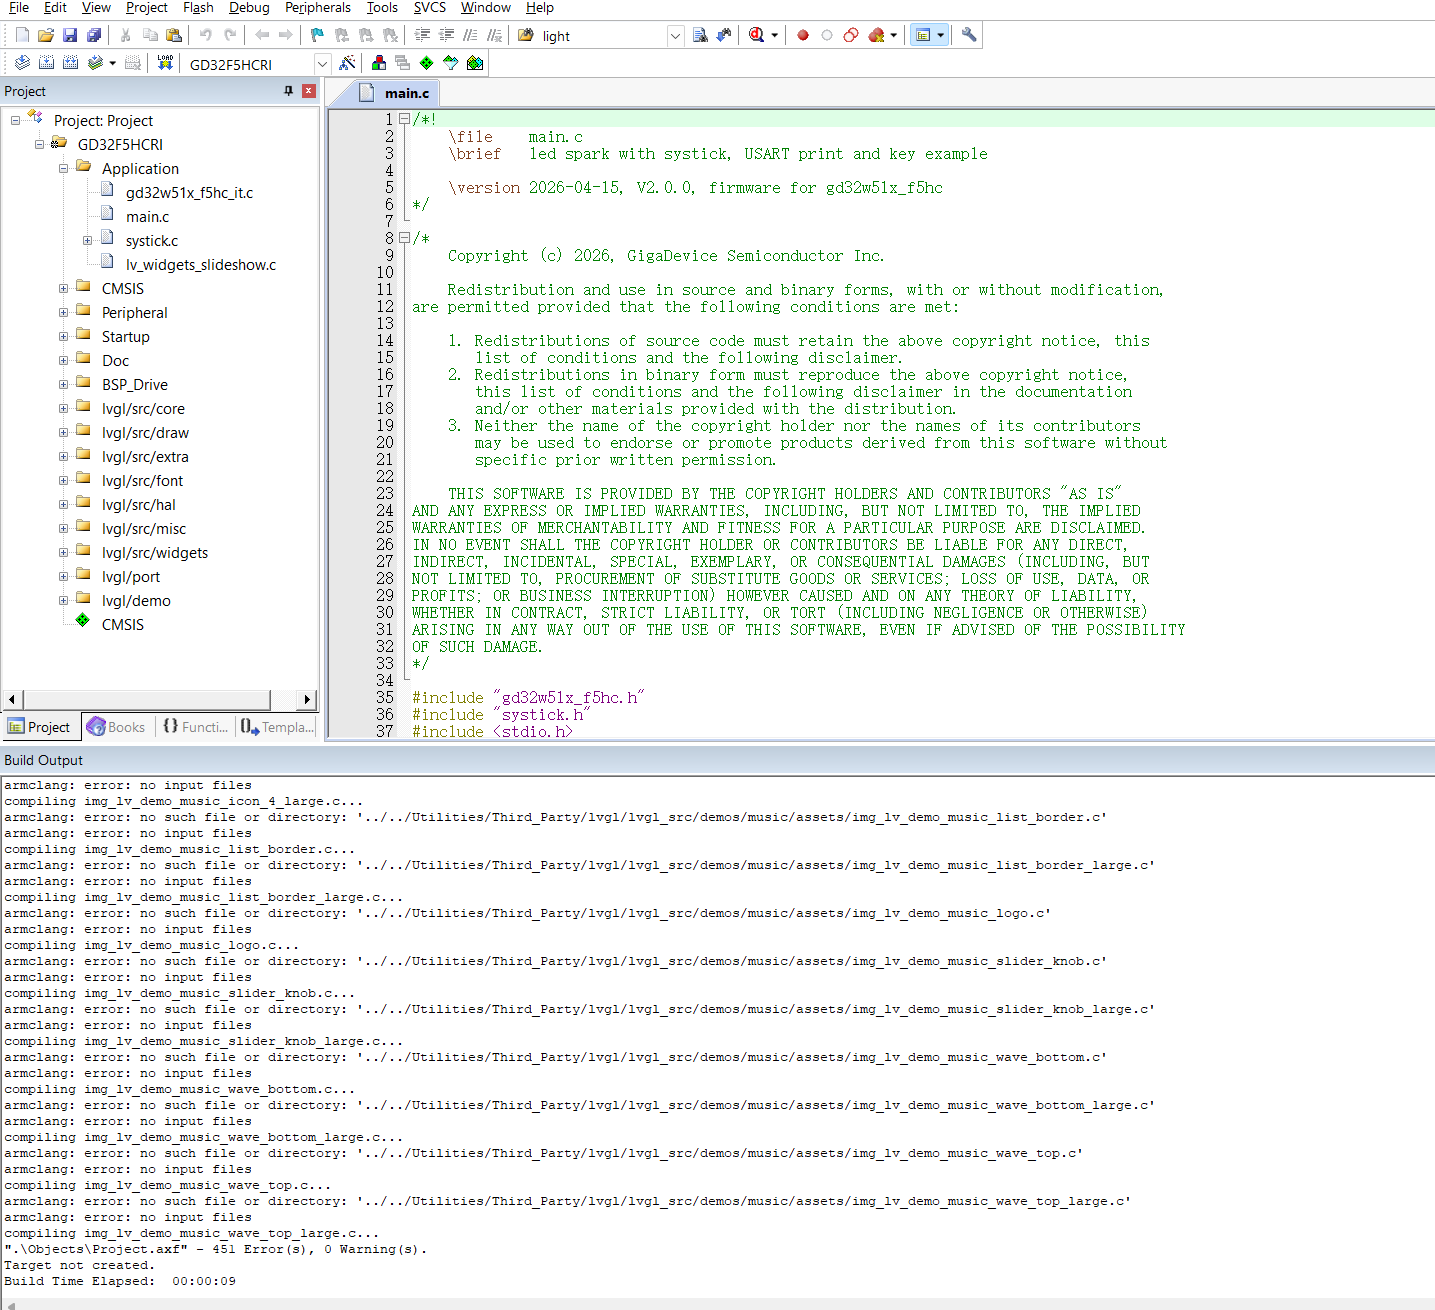Open the Templates tab in project panel
The height and width of the screenshot is (1310, 1435).
[277, 727]
